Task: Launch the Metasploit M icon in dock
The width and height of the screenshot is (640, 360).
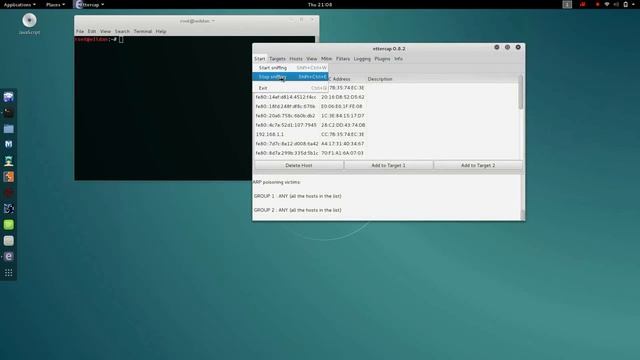Action: (x=9, y=144)
